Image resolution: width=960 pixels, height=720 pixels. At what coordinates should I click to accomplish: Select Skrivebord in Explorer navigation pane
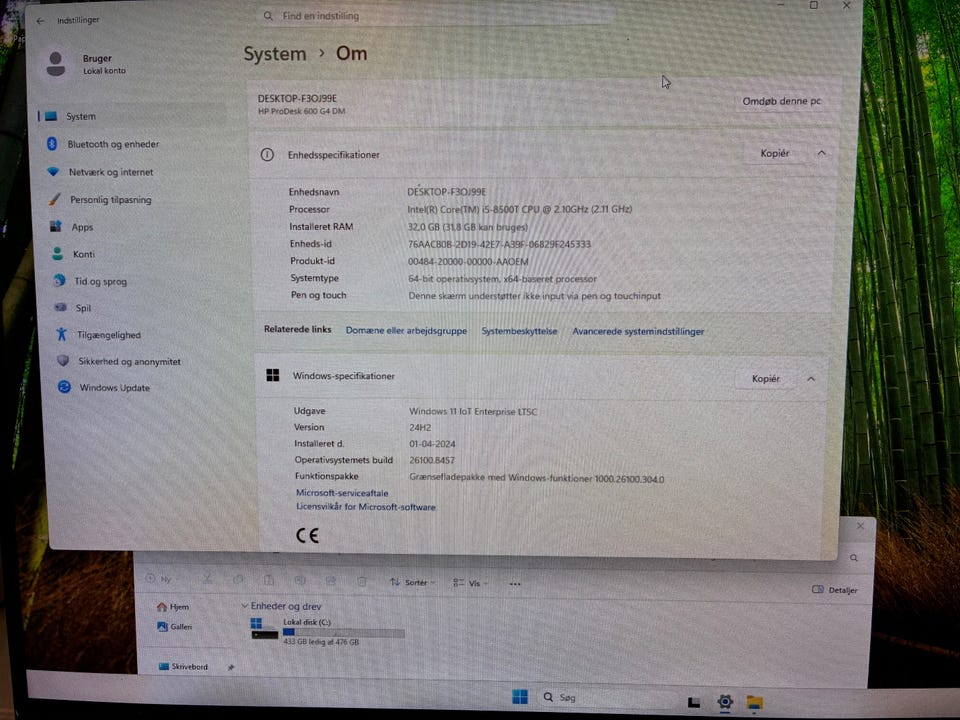183,667
